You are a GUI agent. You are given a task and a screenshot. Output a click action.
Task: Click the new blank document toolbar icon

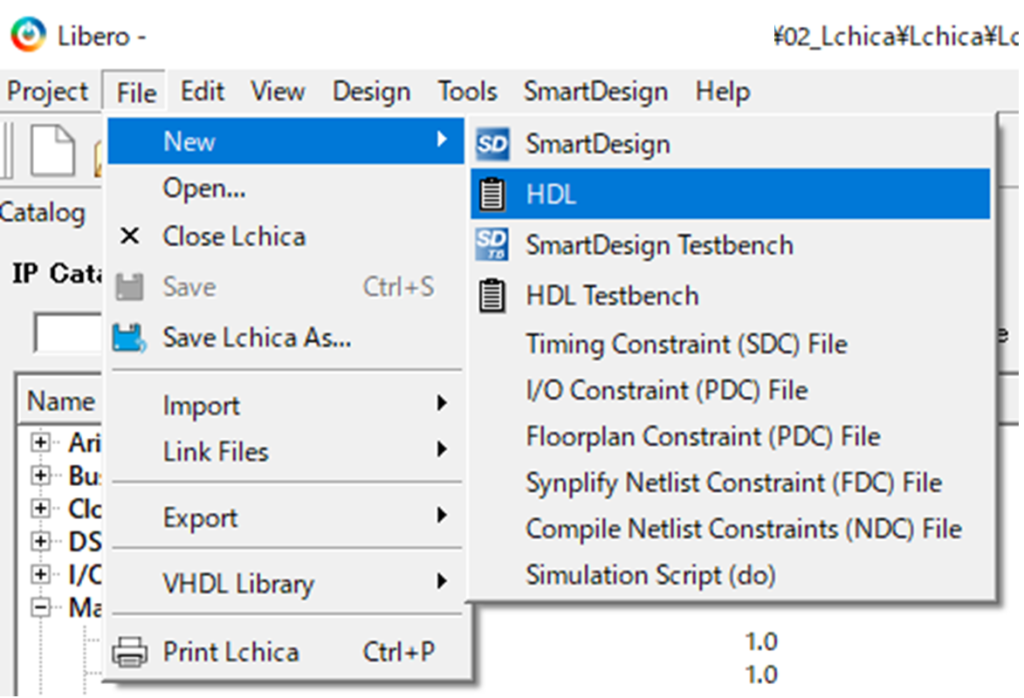tap(52, 150)
